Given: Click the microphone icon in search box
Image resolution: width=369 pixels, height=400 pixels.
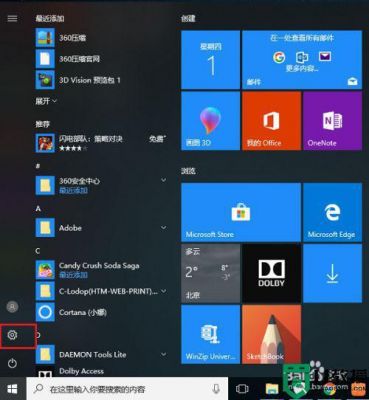Looking at the screenshot, I should (216, 389).
